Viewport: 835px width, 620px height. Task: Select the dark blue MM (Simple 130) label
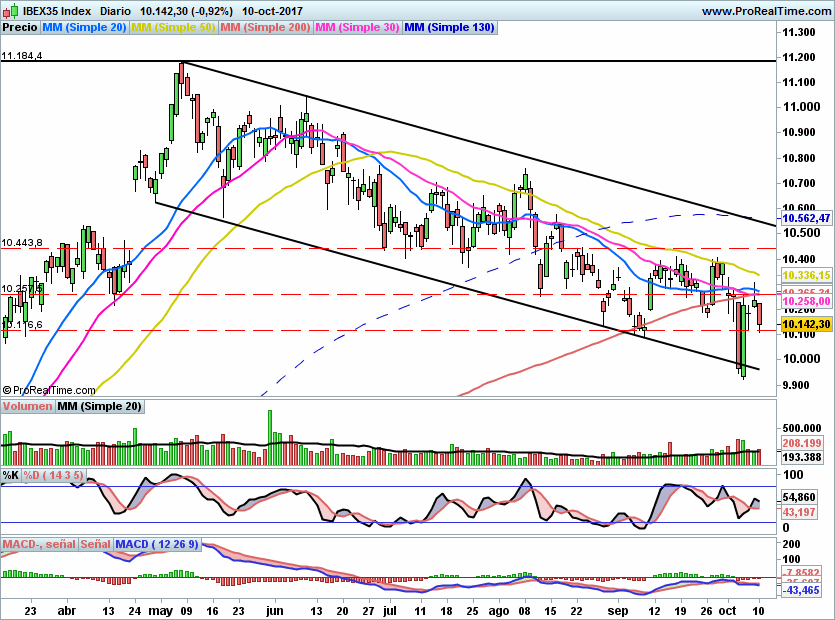pyautogui.click(x=449, y=27)
